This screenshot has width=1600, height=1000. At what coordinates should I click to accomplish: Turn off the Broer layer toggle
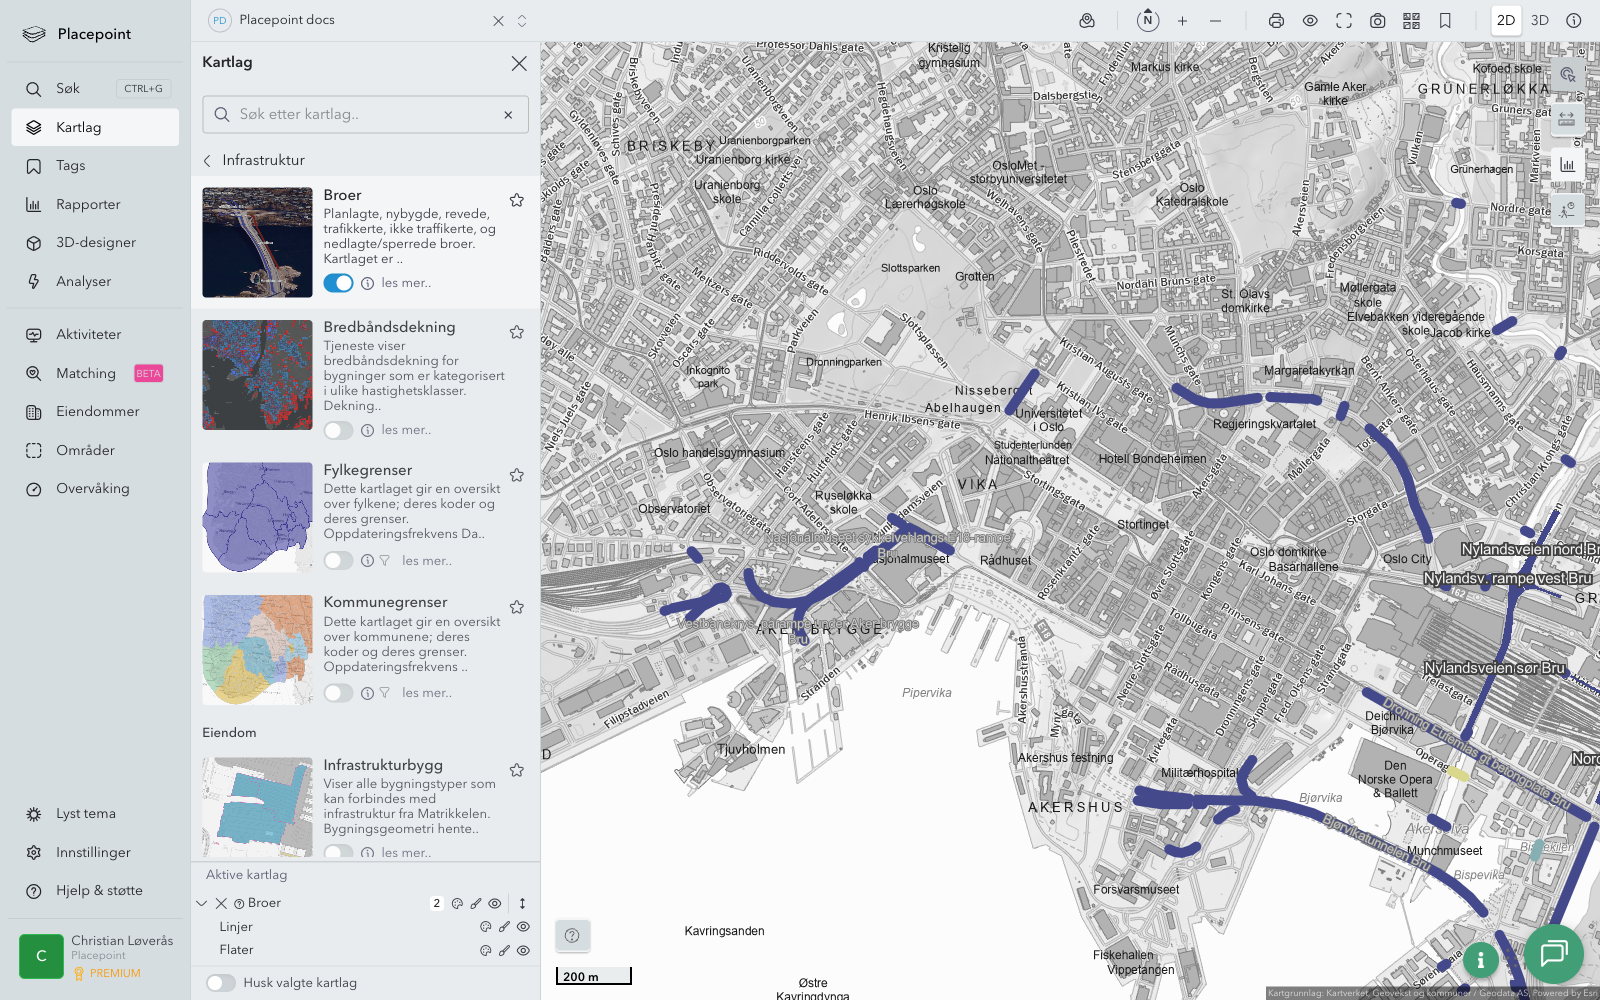[338, 283]
